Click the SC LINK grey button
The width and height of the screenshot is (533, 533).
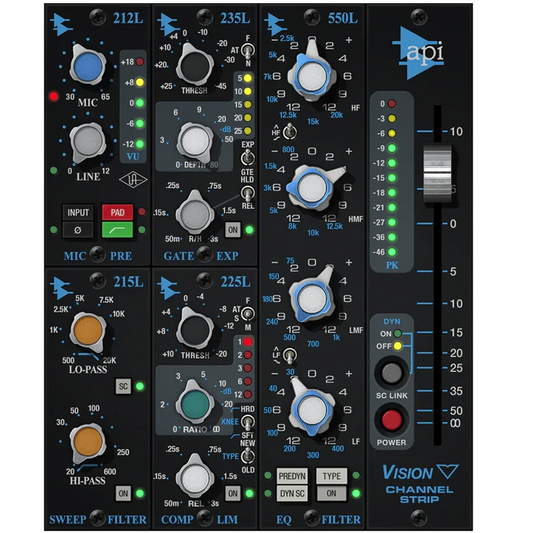tap(392, 373)
